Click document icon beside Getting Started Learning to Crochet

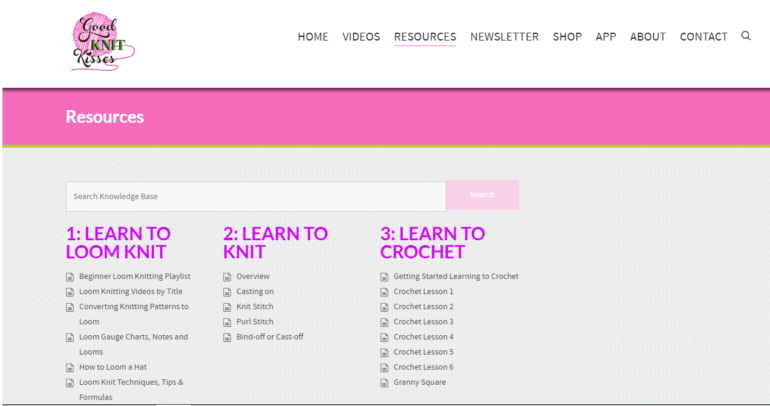(384, 277)
